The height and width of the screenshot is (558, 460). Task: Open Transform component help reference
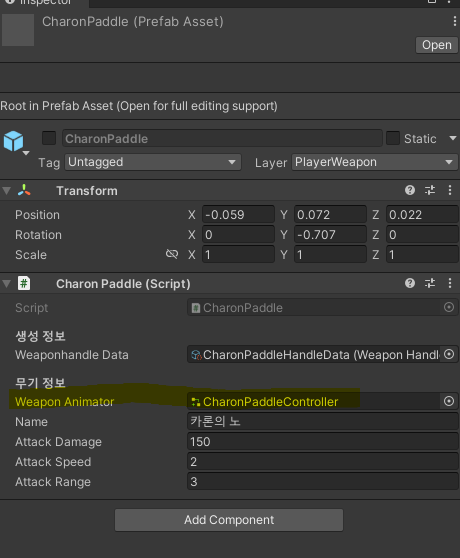[410, 190]
